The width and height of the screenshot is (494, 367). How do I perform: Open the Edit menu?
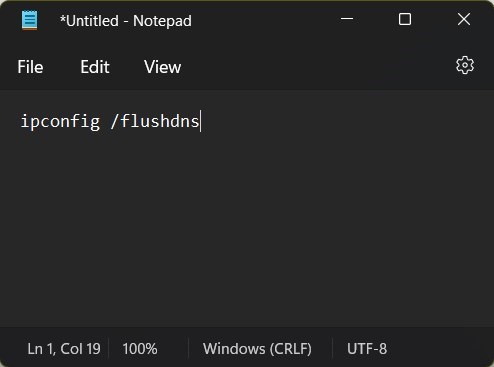click(95, 67)
